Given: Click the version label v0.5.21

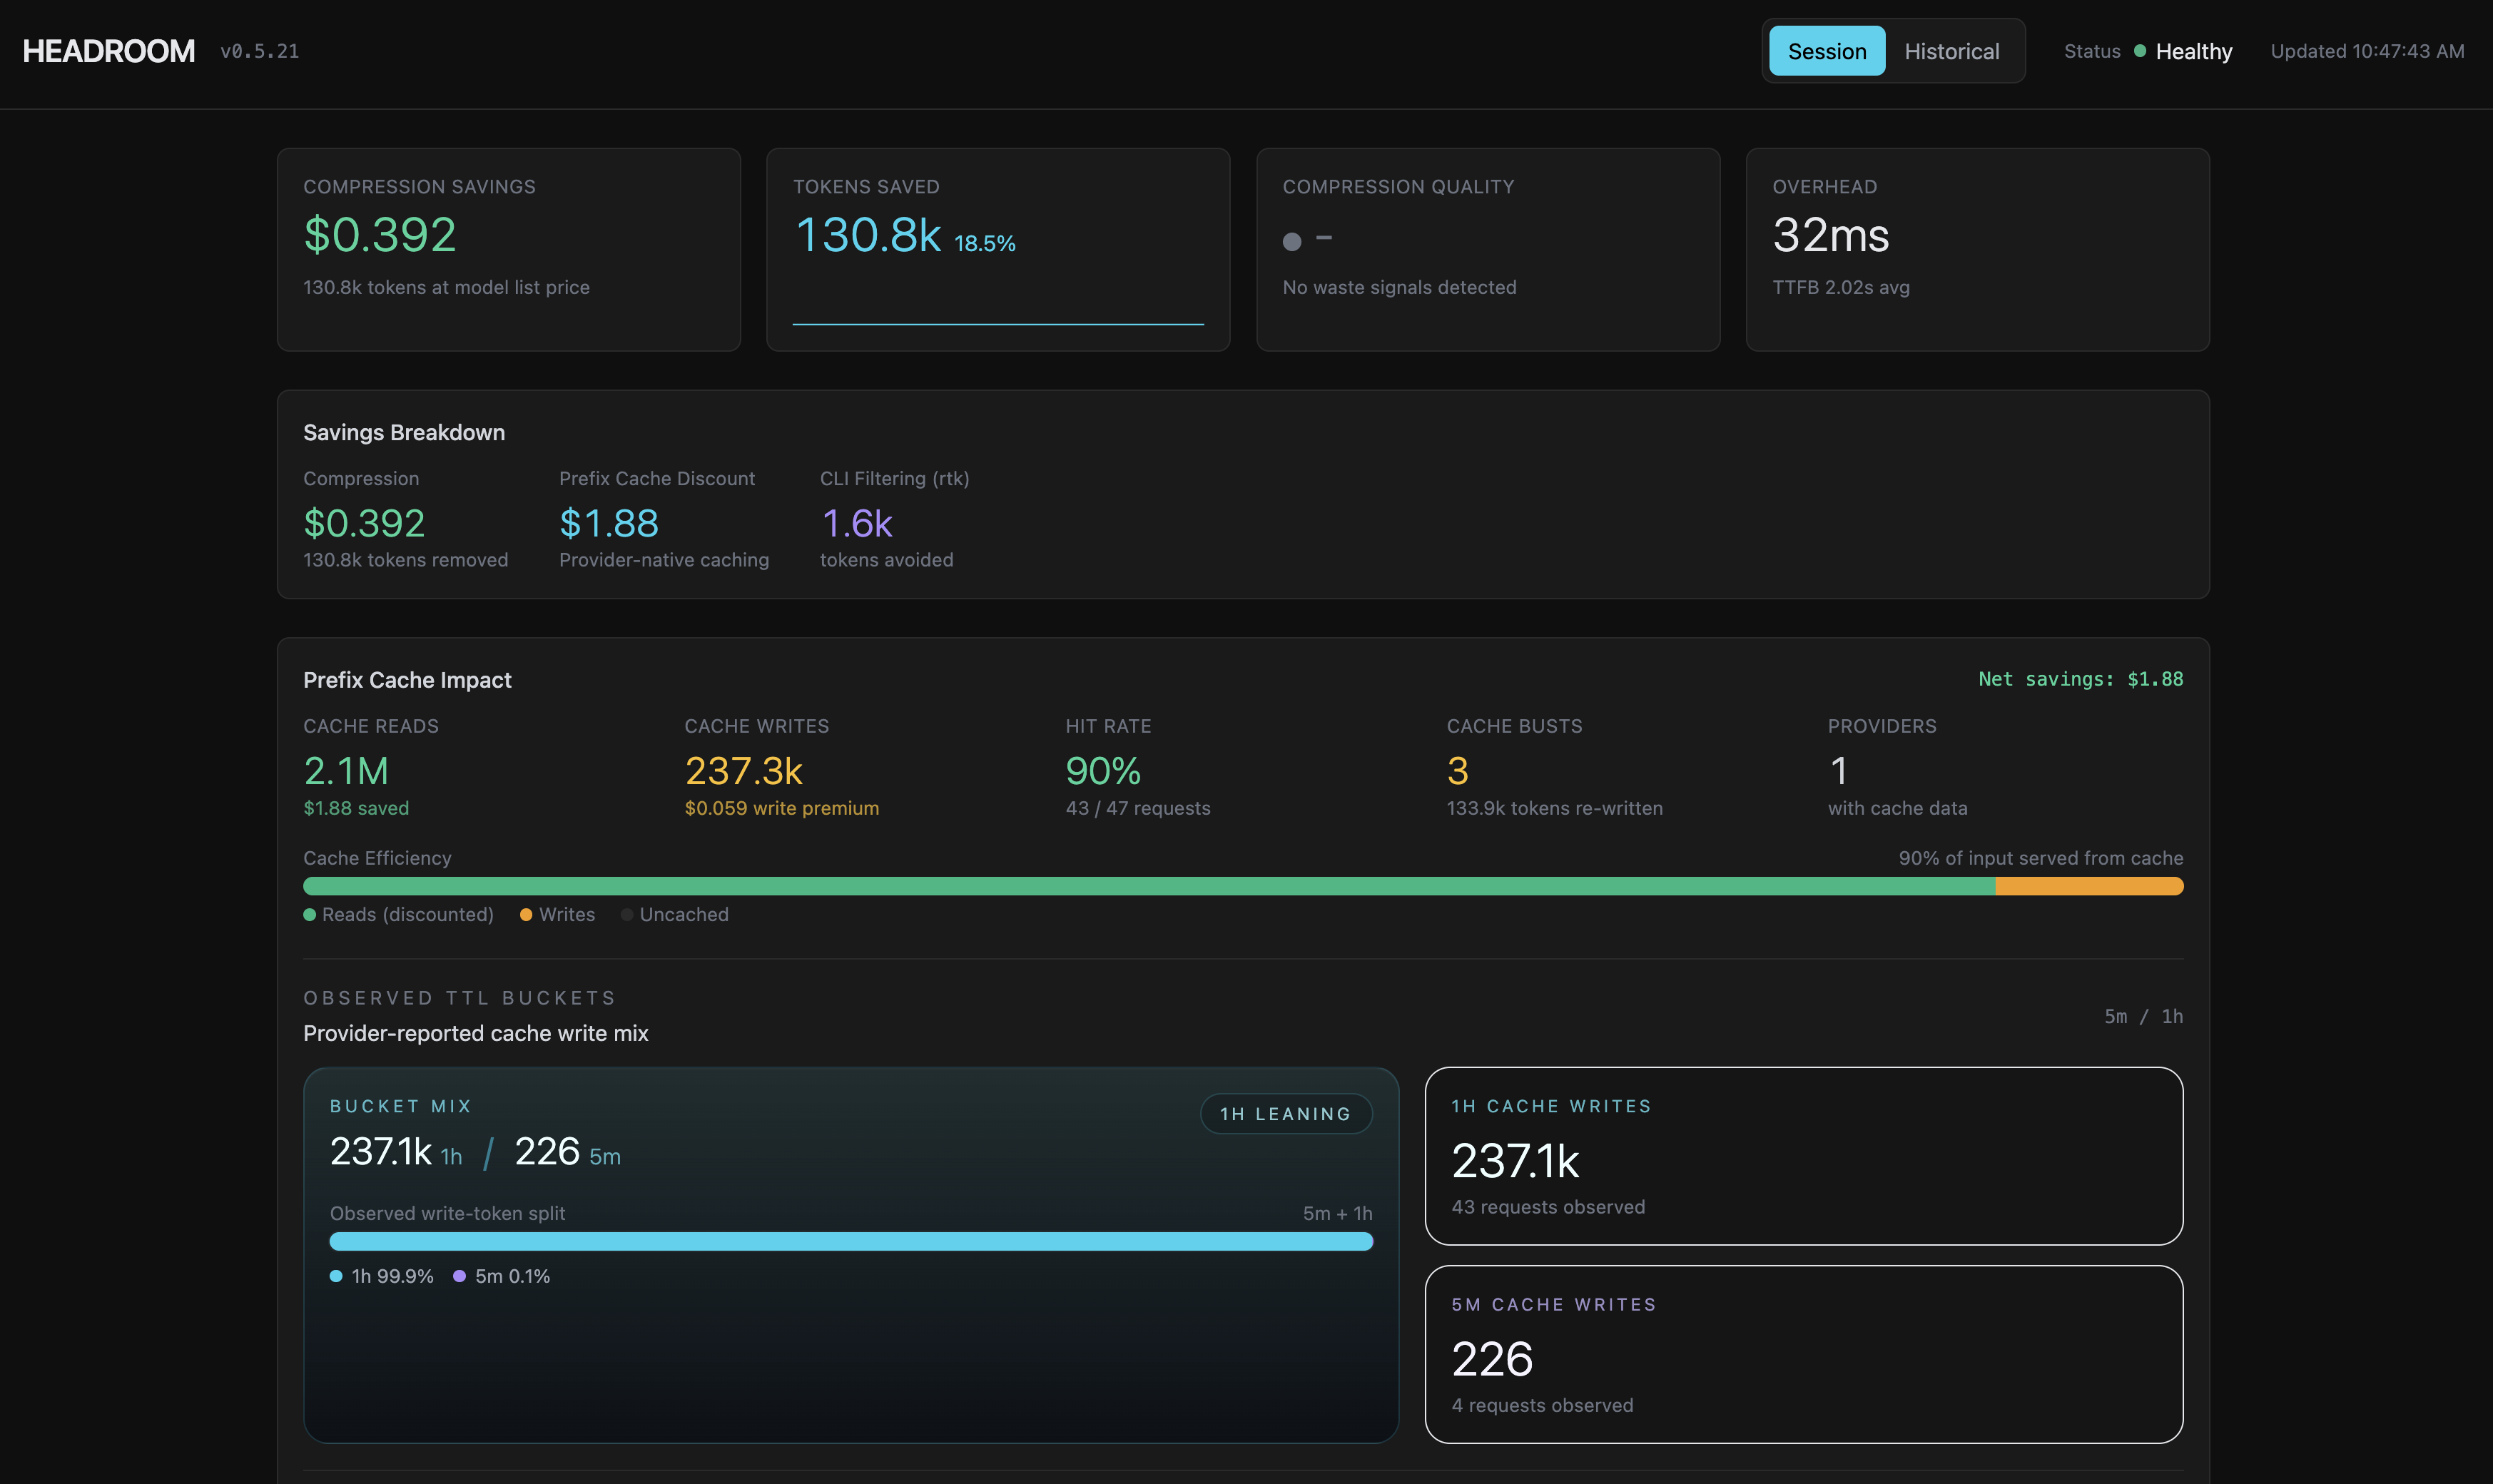Looking at the screenshot, I should [x=260, y=51].
